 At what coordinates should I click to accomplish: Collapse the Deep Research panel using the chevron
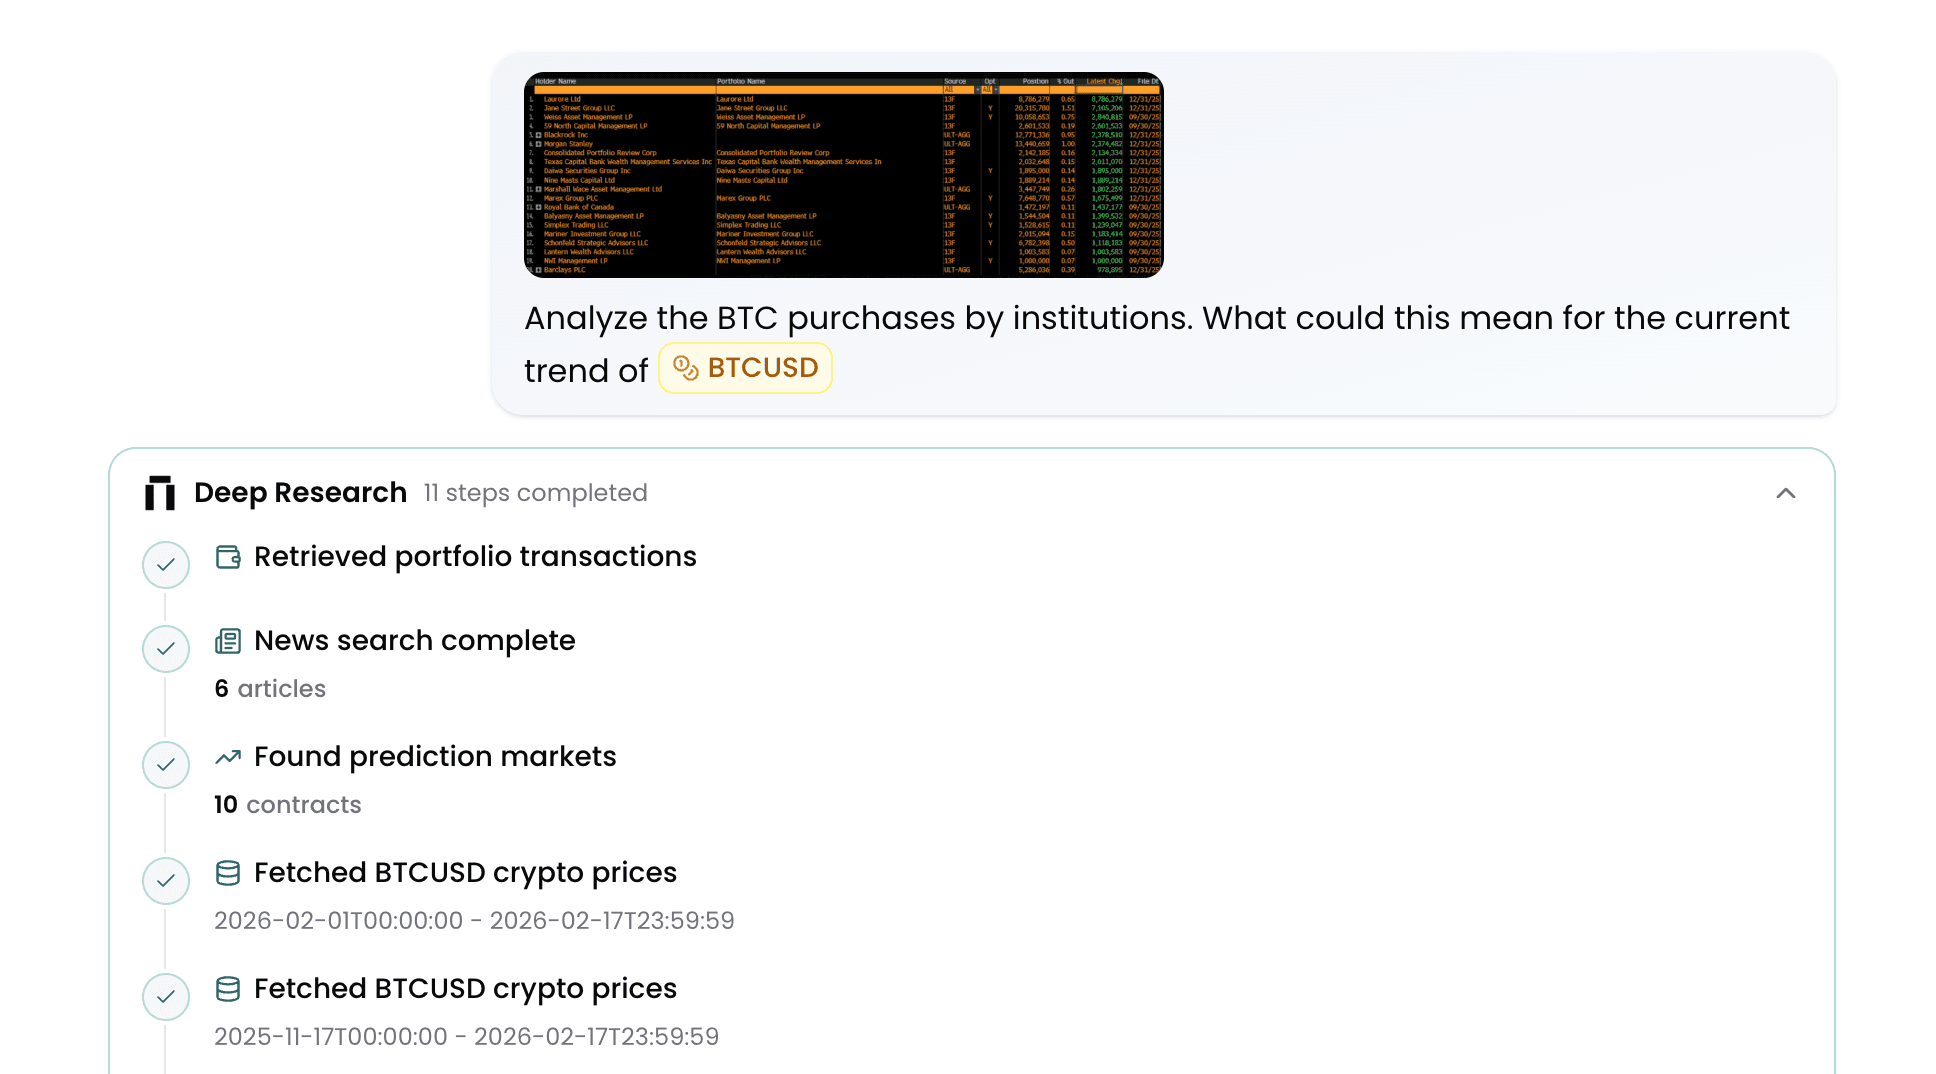(x=1787, y=493)
